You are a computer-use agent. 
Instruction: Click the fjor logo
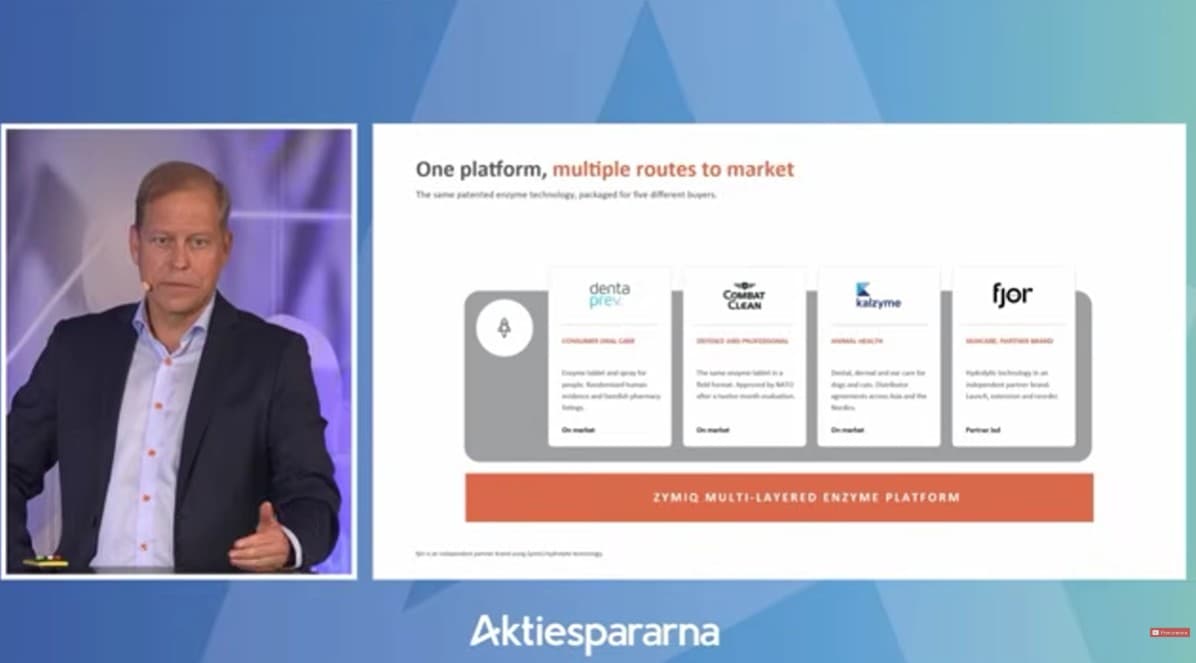tap(1012, 294)
